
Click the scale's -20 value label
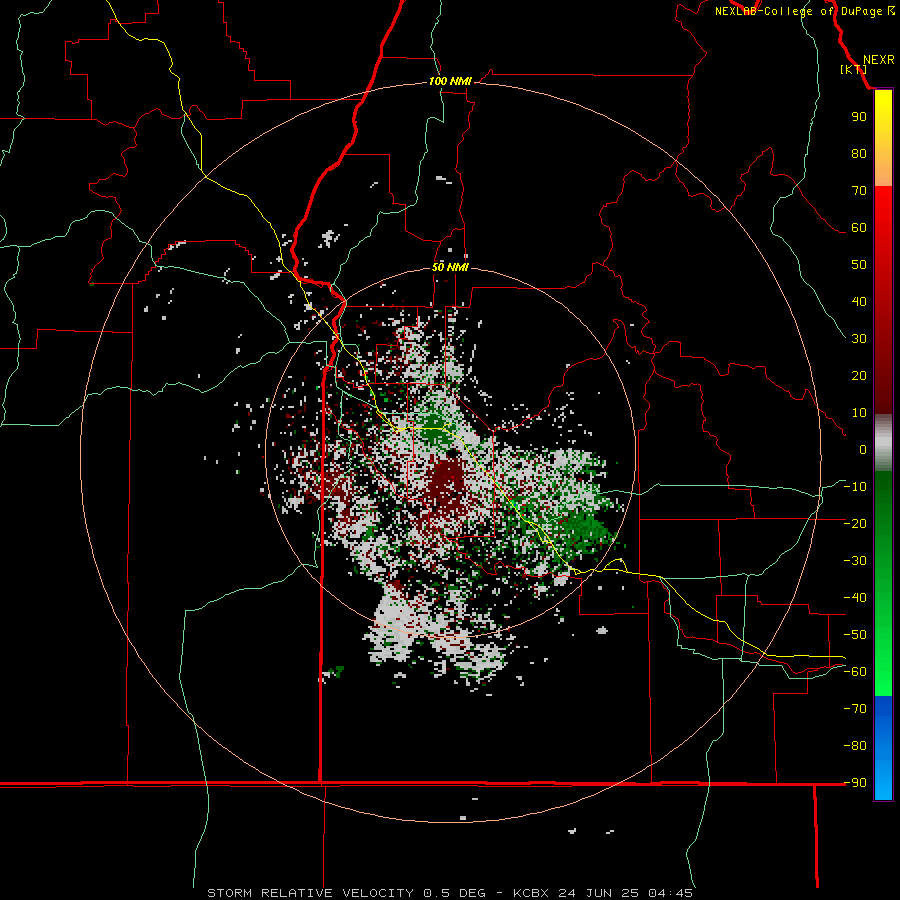pyautogui.click(x=855, y=524)
